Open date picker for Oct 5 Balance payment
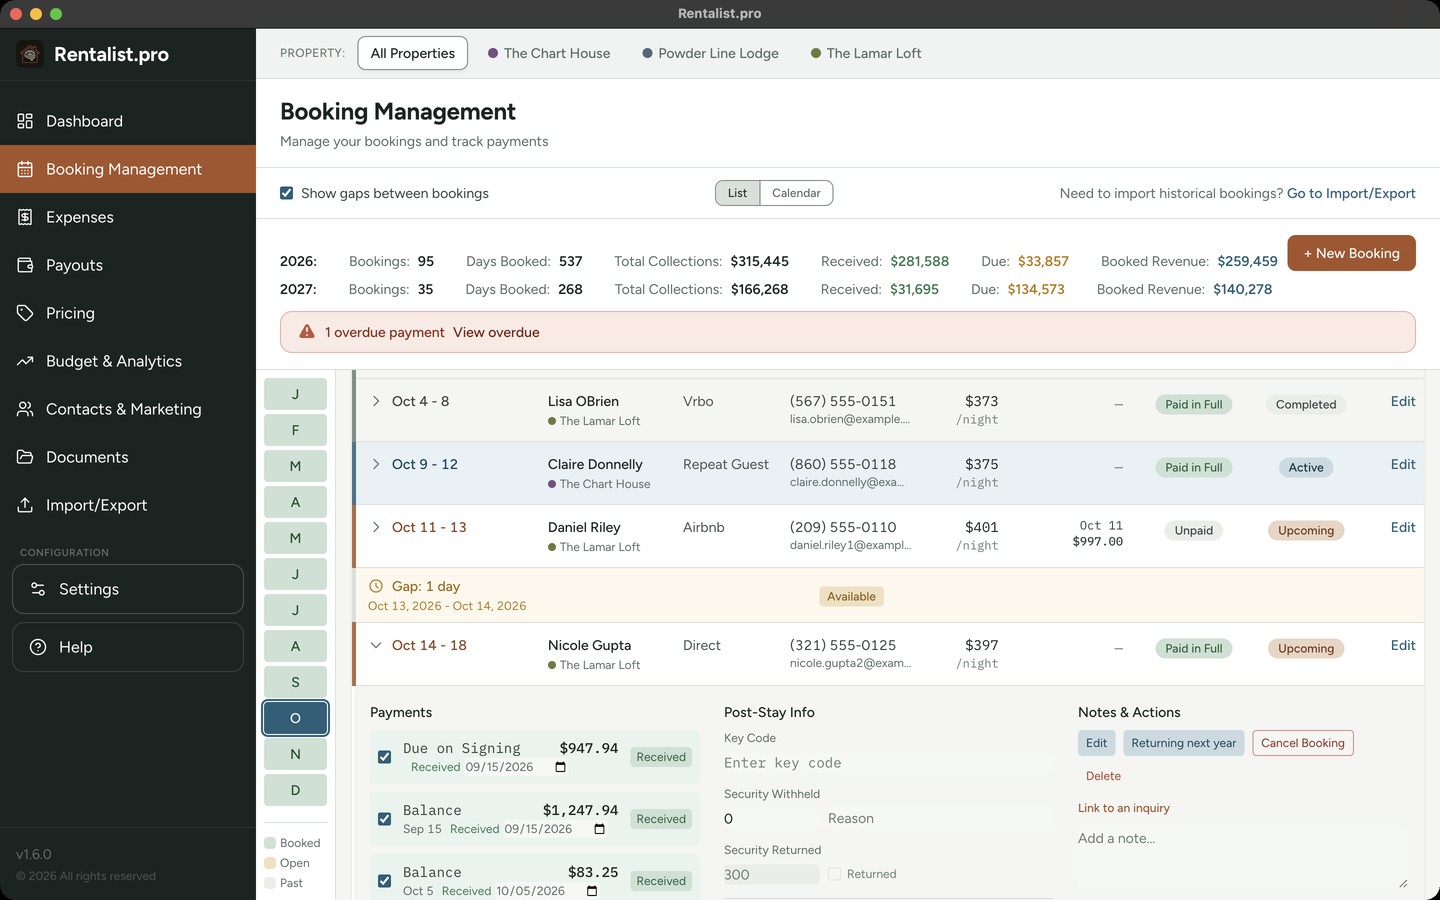The image size is (1440, 900). pyautogui.click(x=592, y=891)
